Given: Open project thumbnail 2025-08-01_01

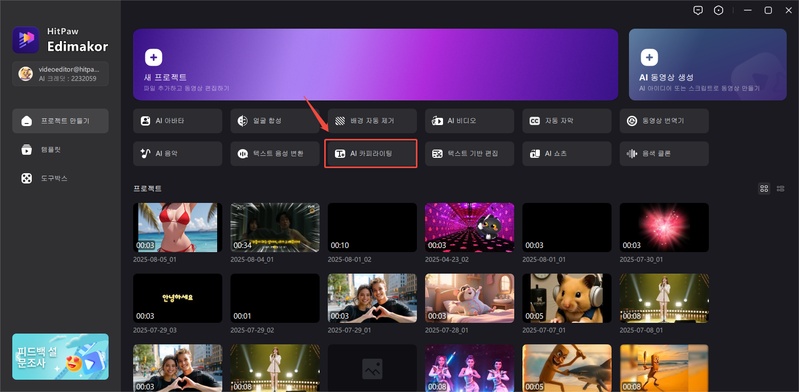Looking at the screenshot, I should click(x=567, y=227).
